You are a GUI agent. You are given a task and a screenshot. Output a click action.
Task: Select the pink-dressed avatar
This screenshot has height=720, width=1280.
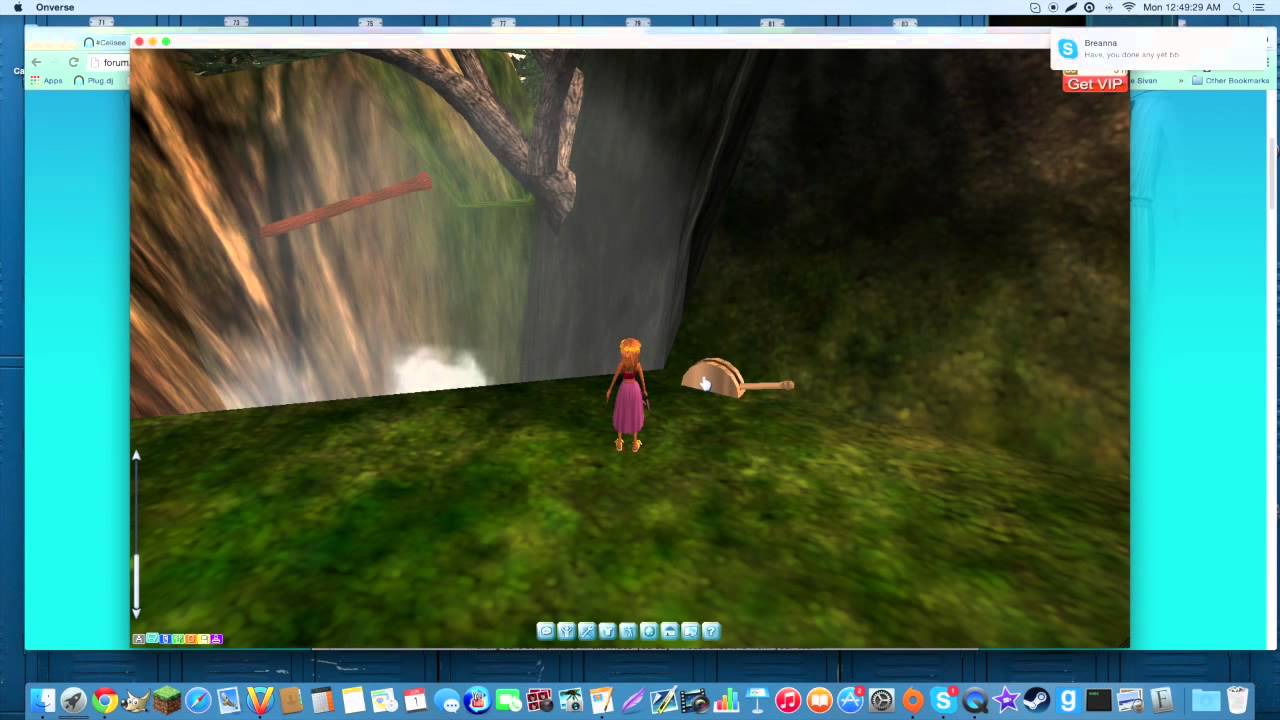coord(629,395)
